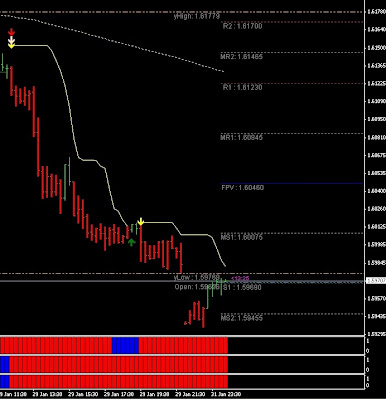386x400 pixels.
Task: Click the 1.61780 price axis value
Action: [376, 12]
